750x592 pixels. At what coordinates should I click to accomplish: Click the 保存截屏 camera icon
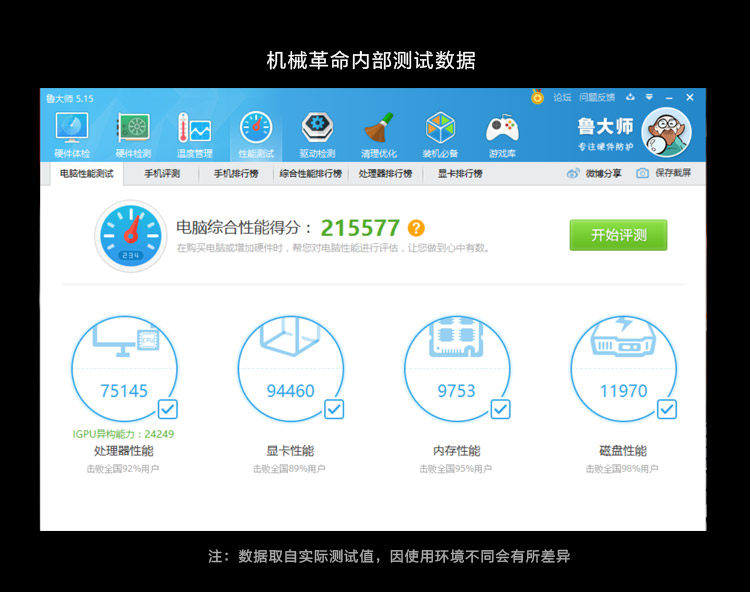pyautogui.click(x=642, y=173)
